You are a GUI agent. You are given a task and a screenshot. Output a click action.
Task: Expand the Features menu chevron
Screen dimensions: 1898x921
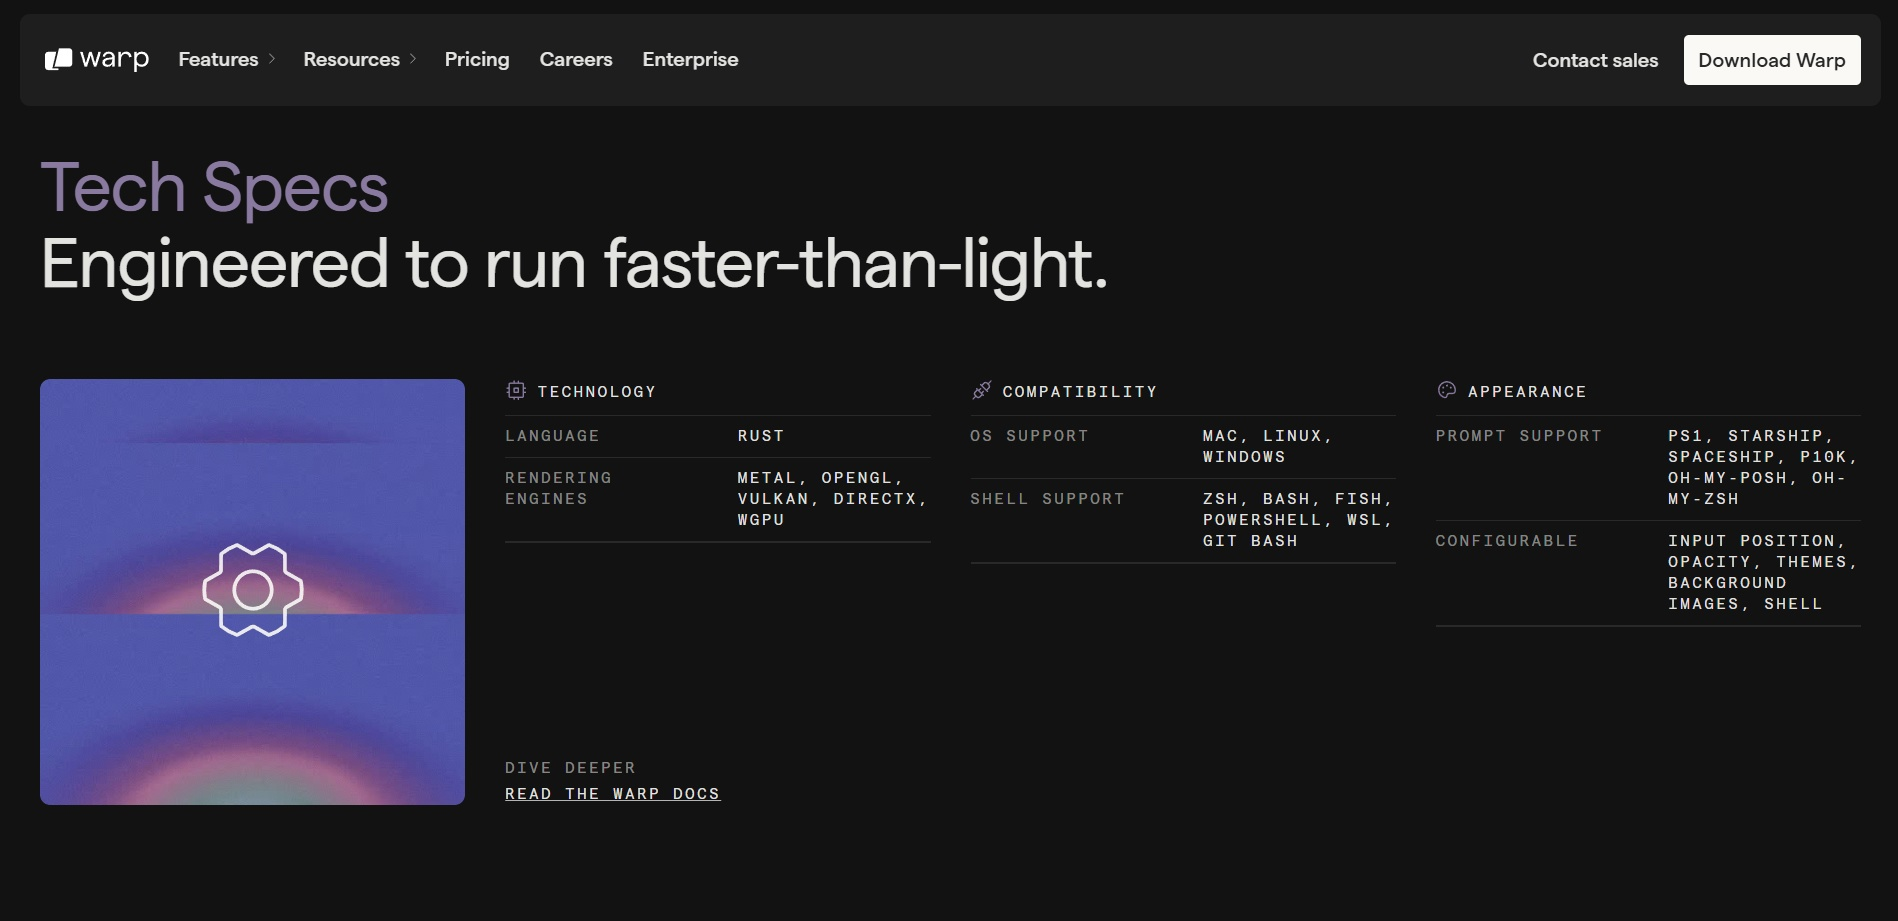[x=272, y=59]
